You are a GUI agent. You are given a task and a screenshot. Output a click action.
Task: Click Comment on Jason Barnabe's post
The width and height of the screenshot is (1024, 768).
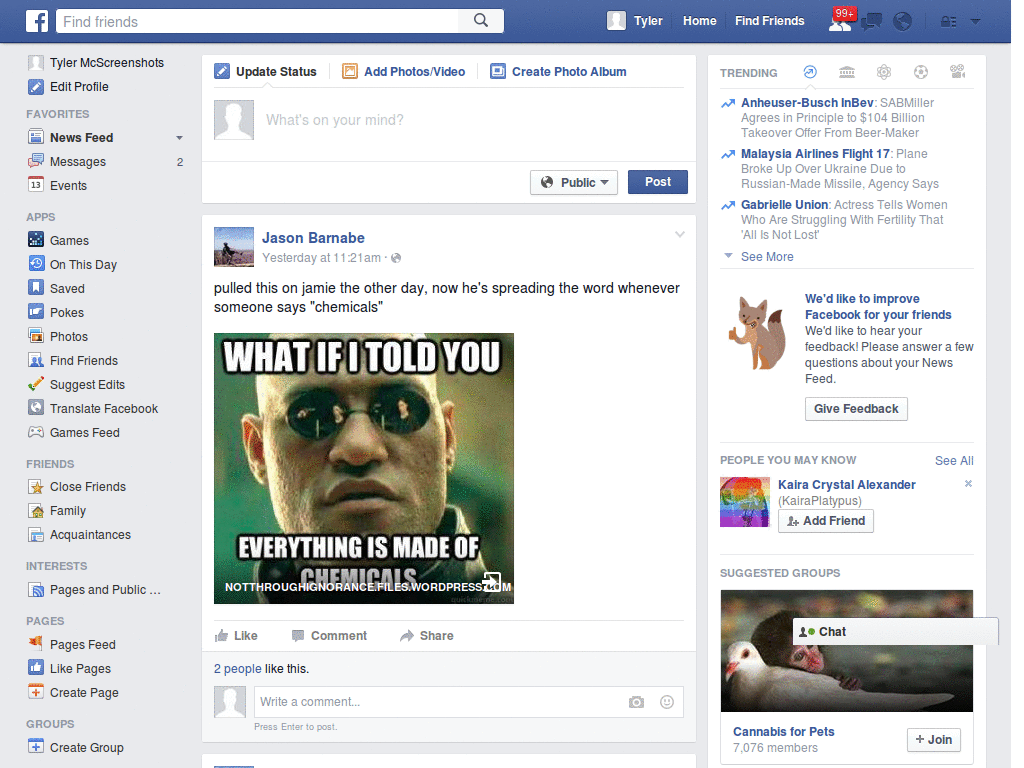point(329,635)
